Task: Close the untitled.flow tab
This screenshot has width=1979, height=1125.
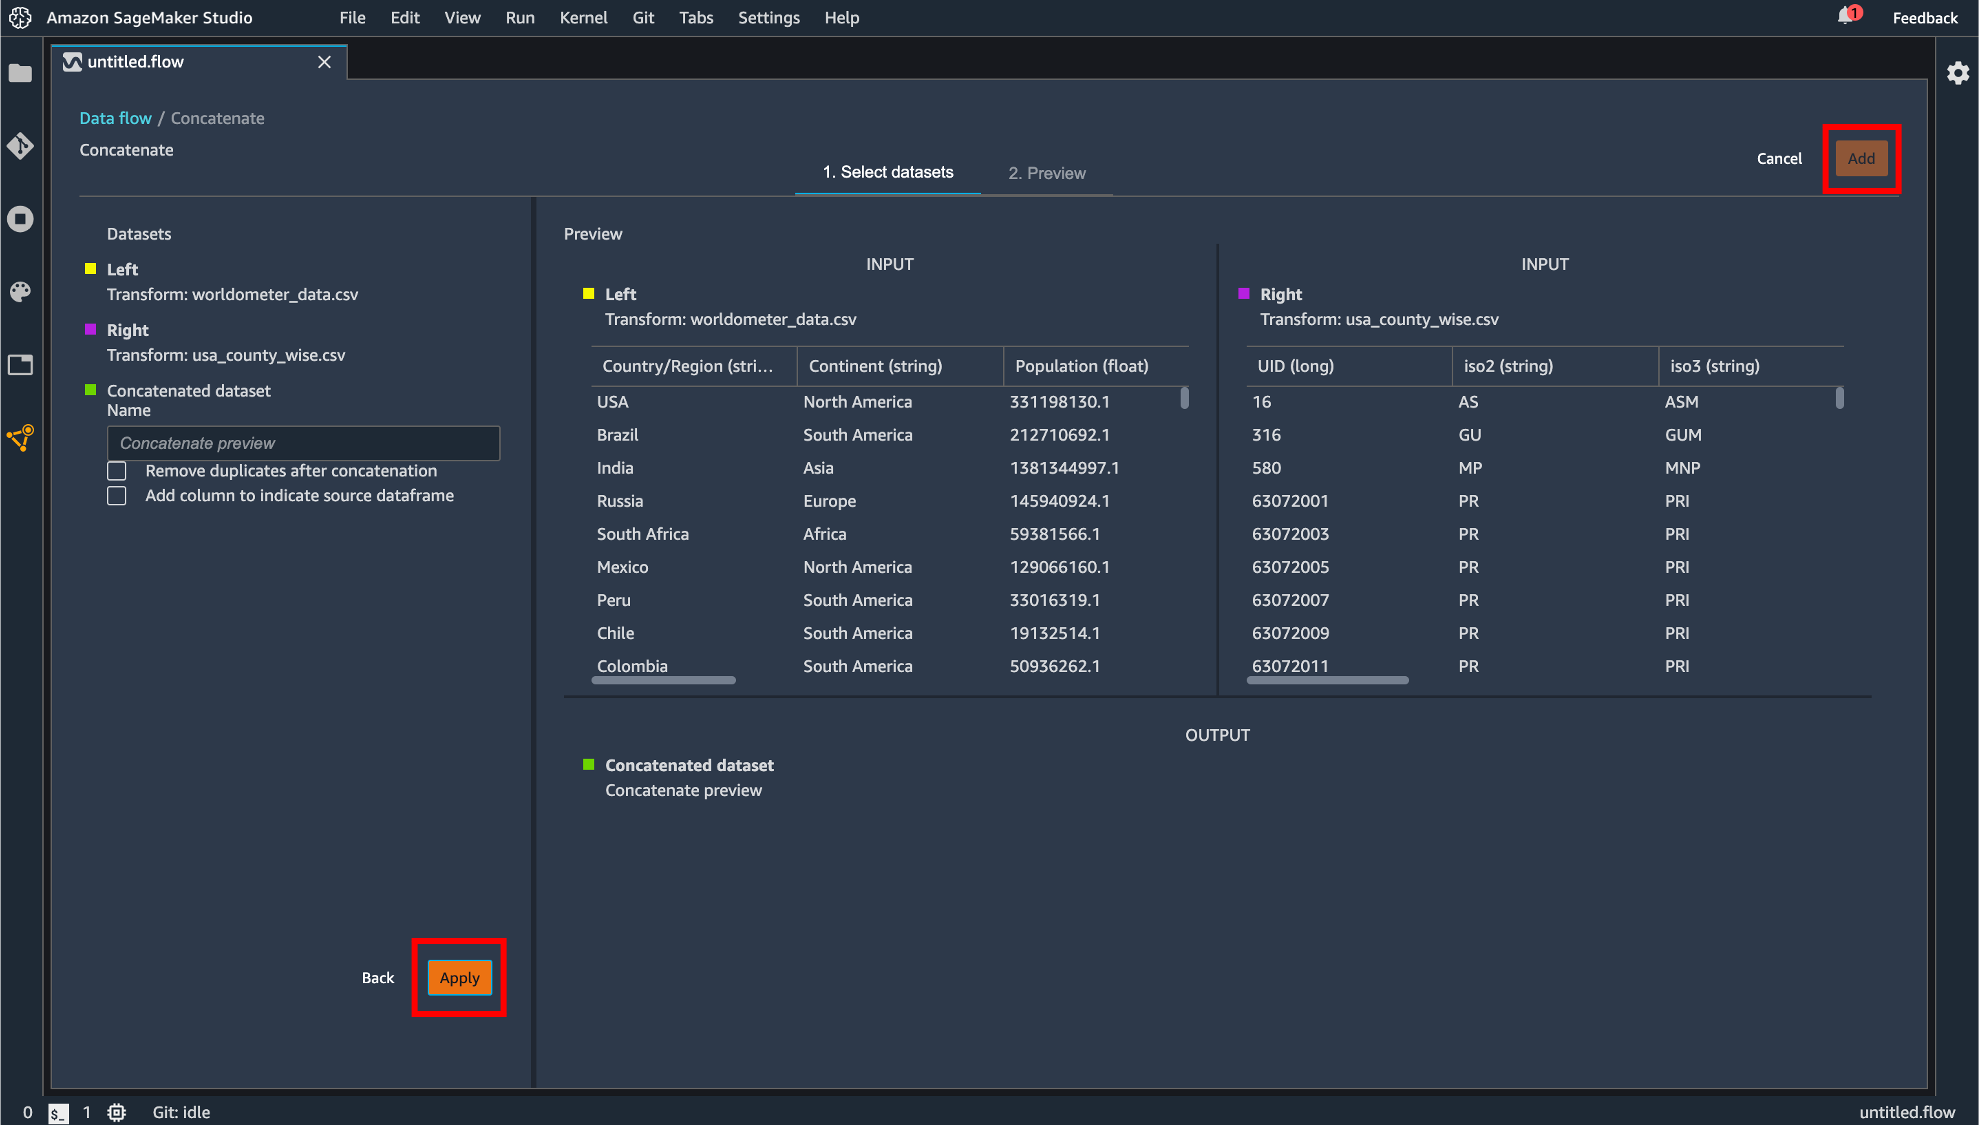Action: pos(324,62)
